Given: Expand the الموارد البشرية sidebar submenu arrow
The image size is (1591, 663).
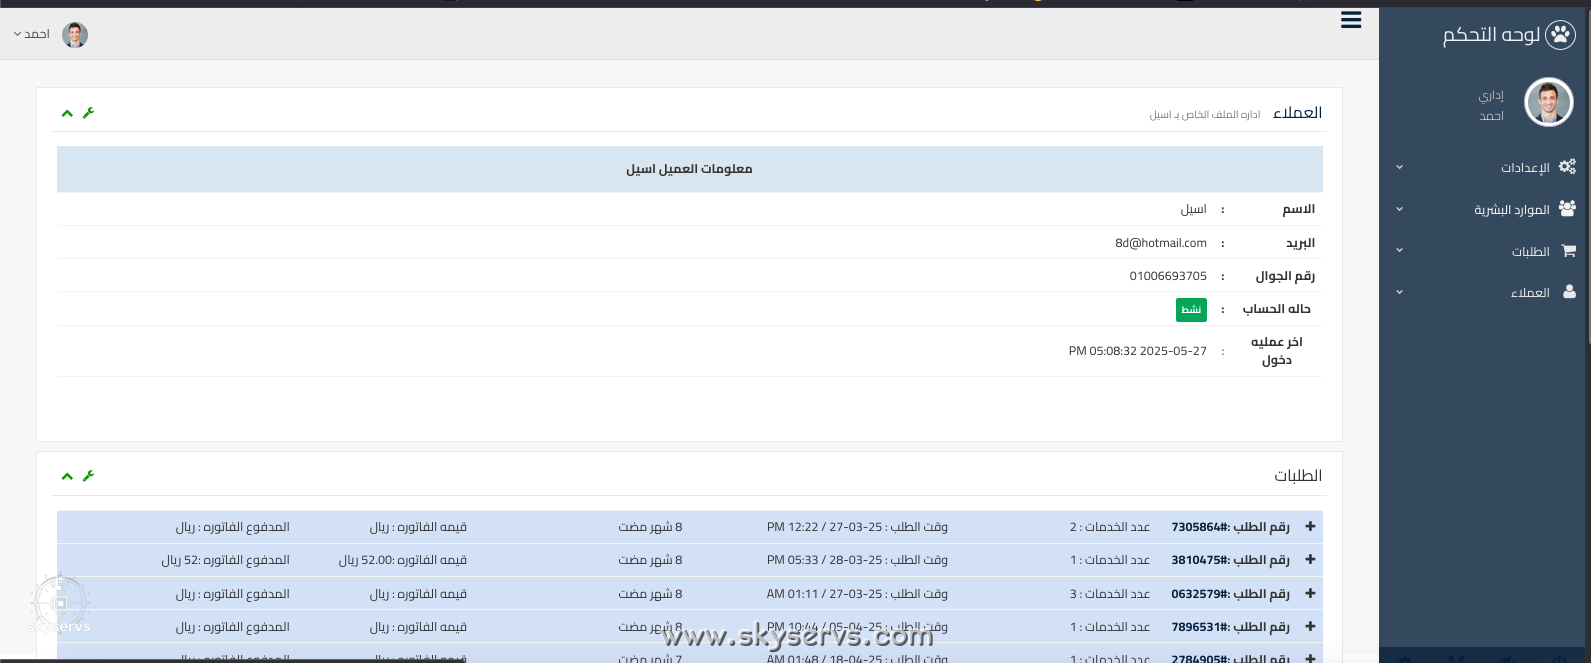Looking at the screenshot, I should click(1399, 209).
